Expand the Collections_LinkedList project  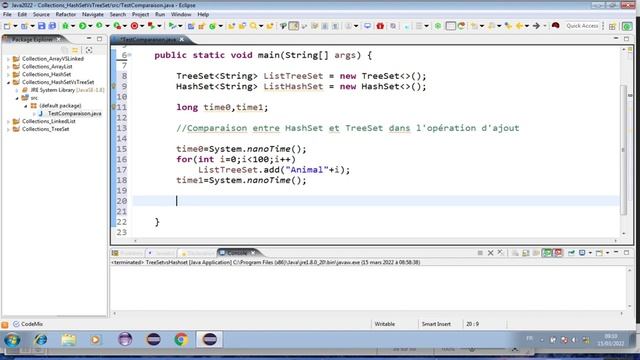click(x=8, y=121)
